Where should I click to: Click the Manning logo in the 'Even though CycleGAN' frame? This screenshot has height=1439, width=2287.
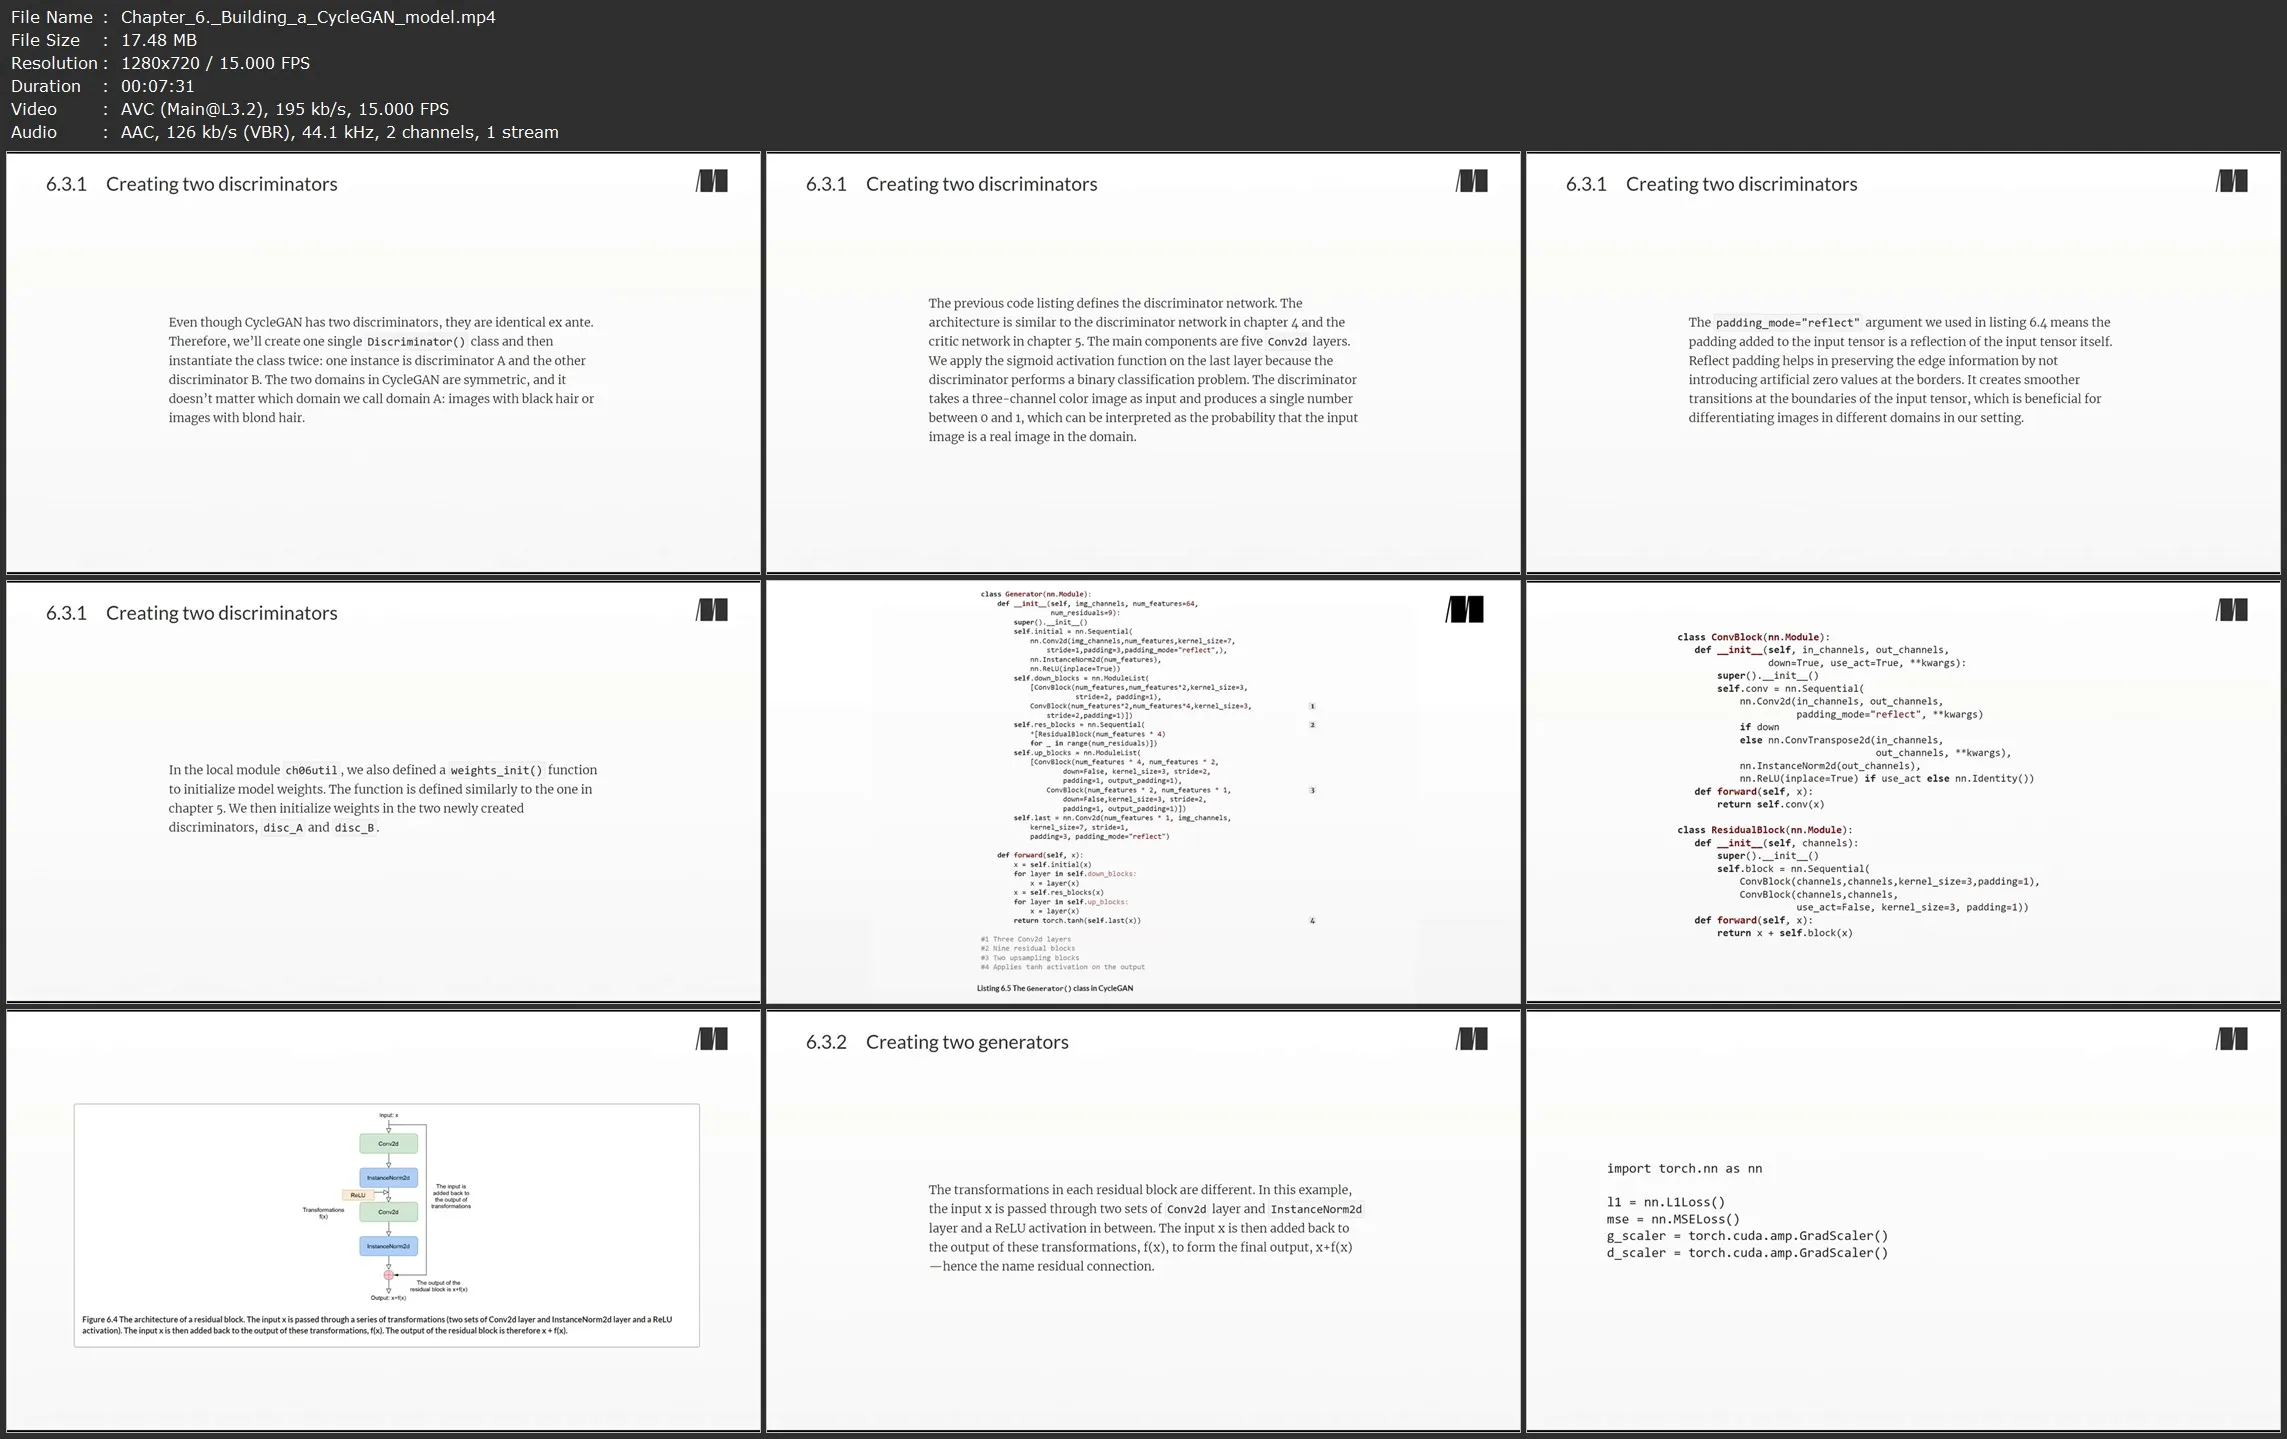712,181
